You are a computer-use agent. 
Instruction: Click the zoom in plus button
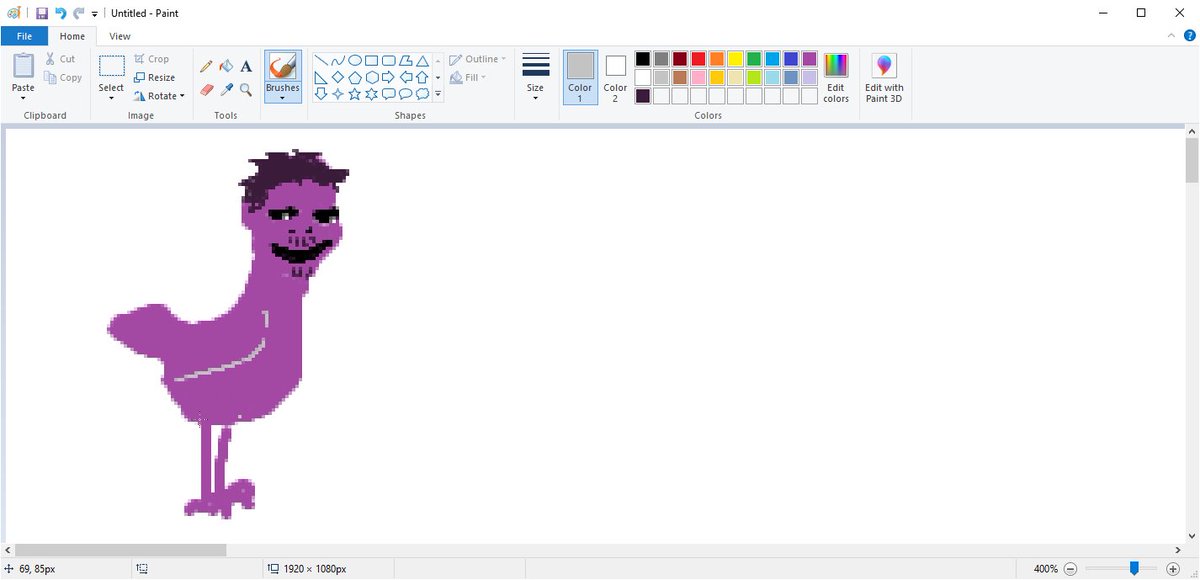tap(1173, 569)
